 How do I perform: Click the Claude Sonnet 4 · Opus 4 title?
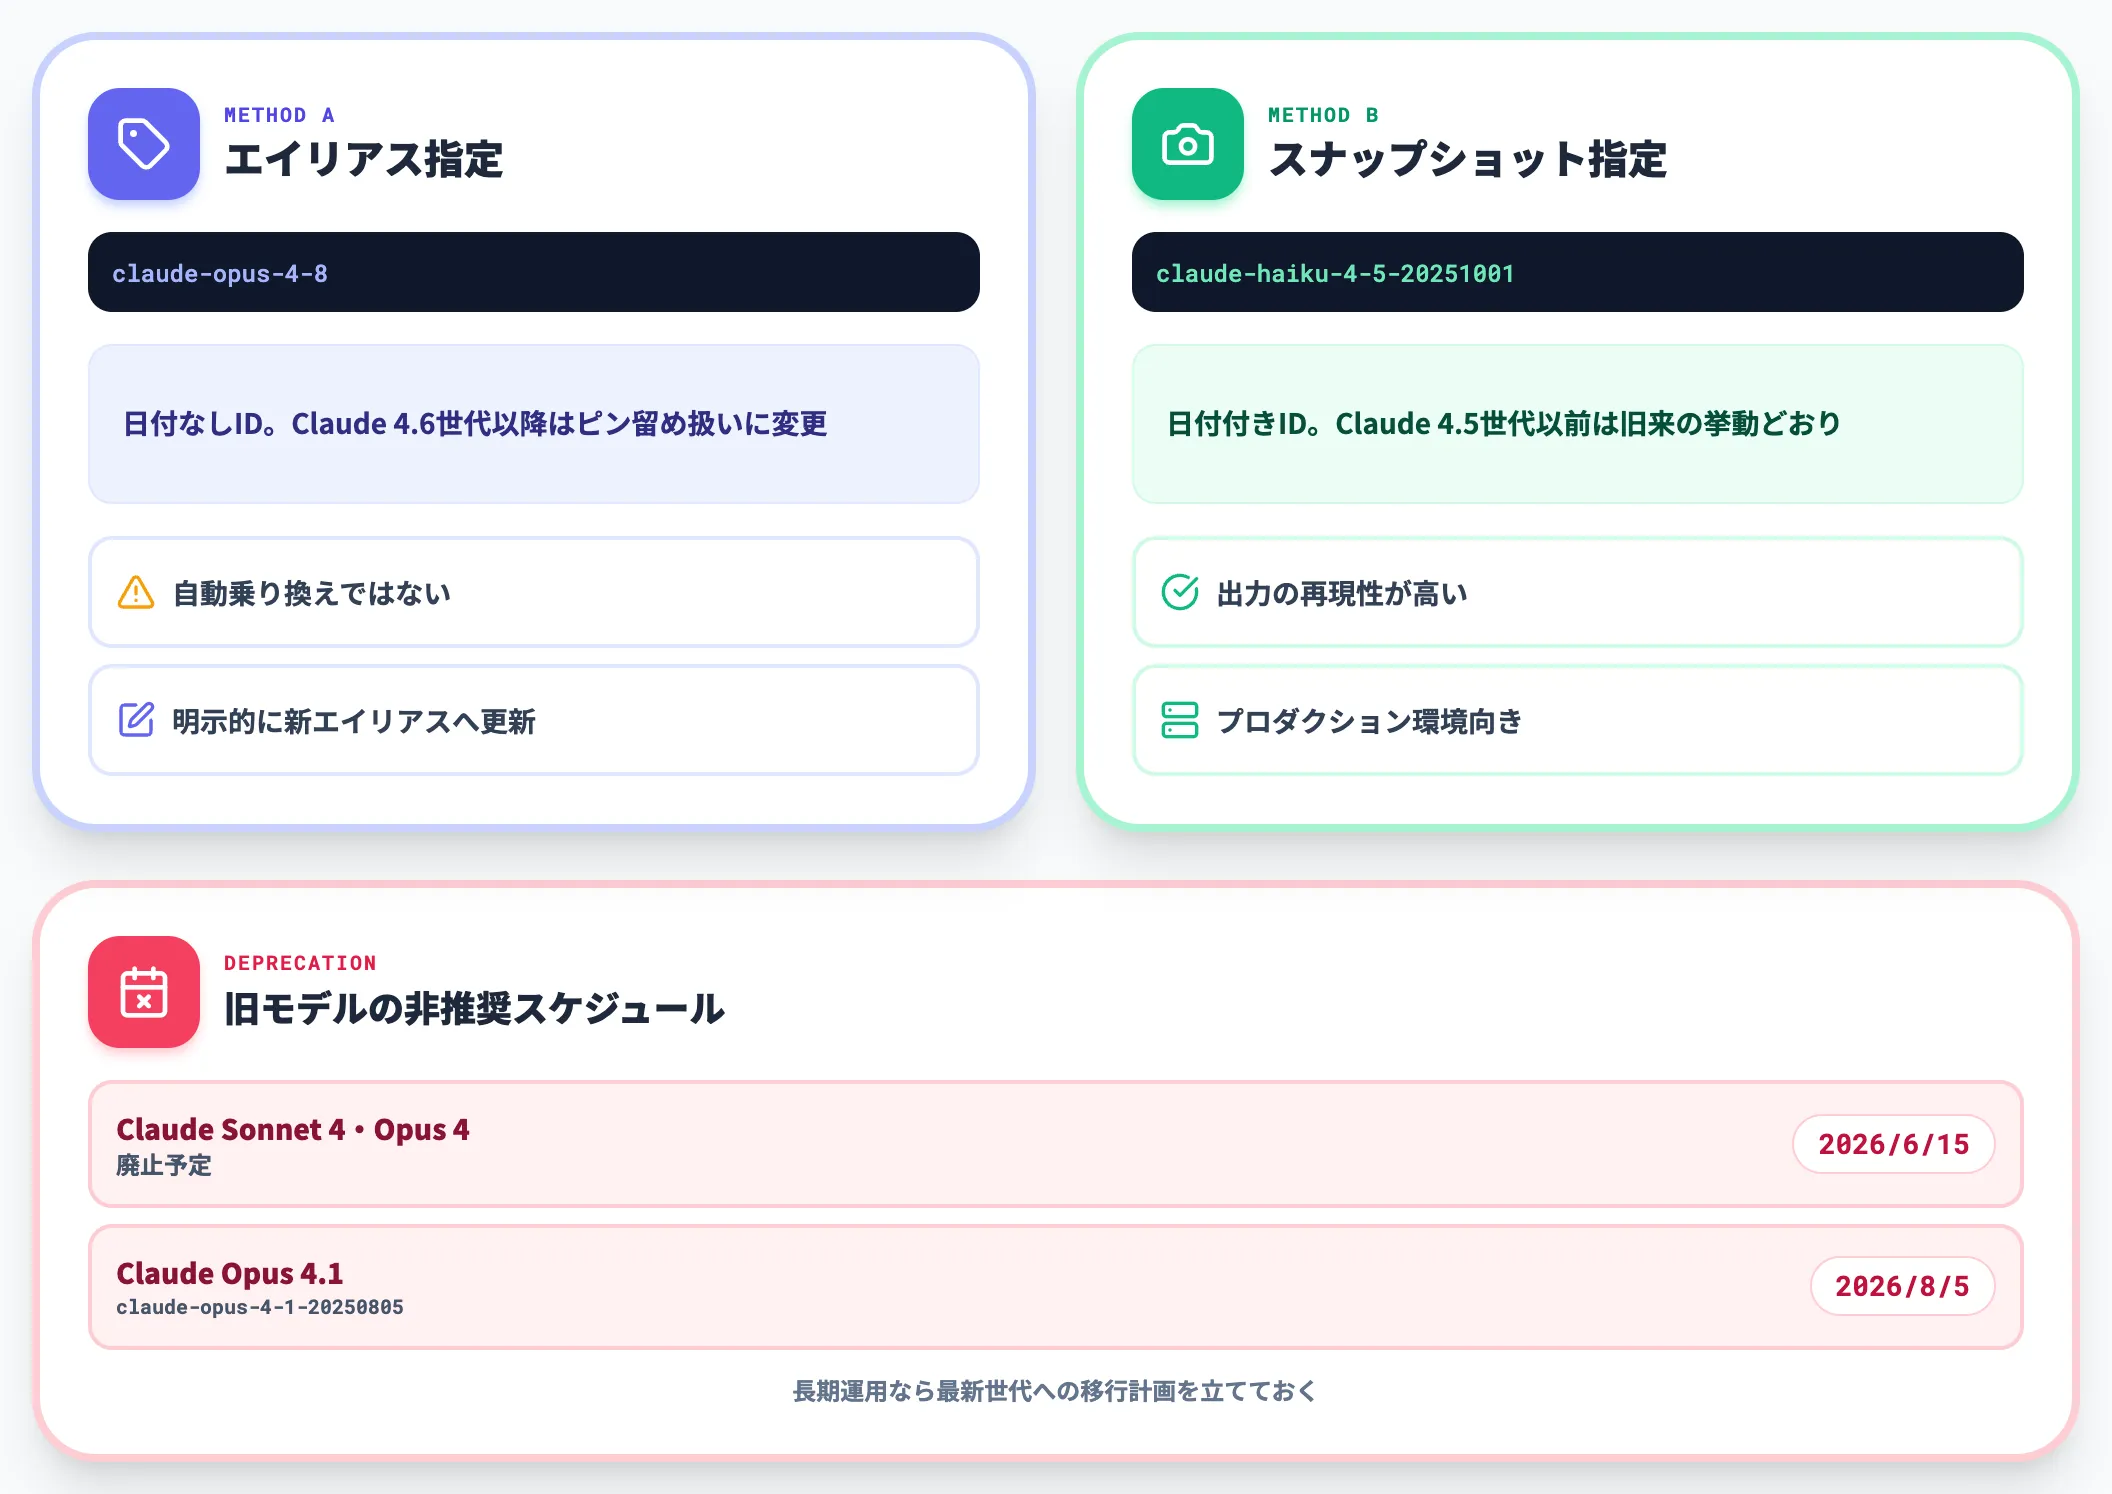[x=293, y=1130]
